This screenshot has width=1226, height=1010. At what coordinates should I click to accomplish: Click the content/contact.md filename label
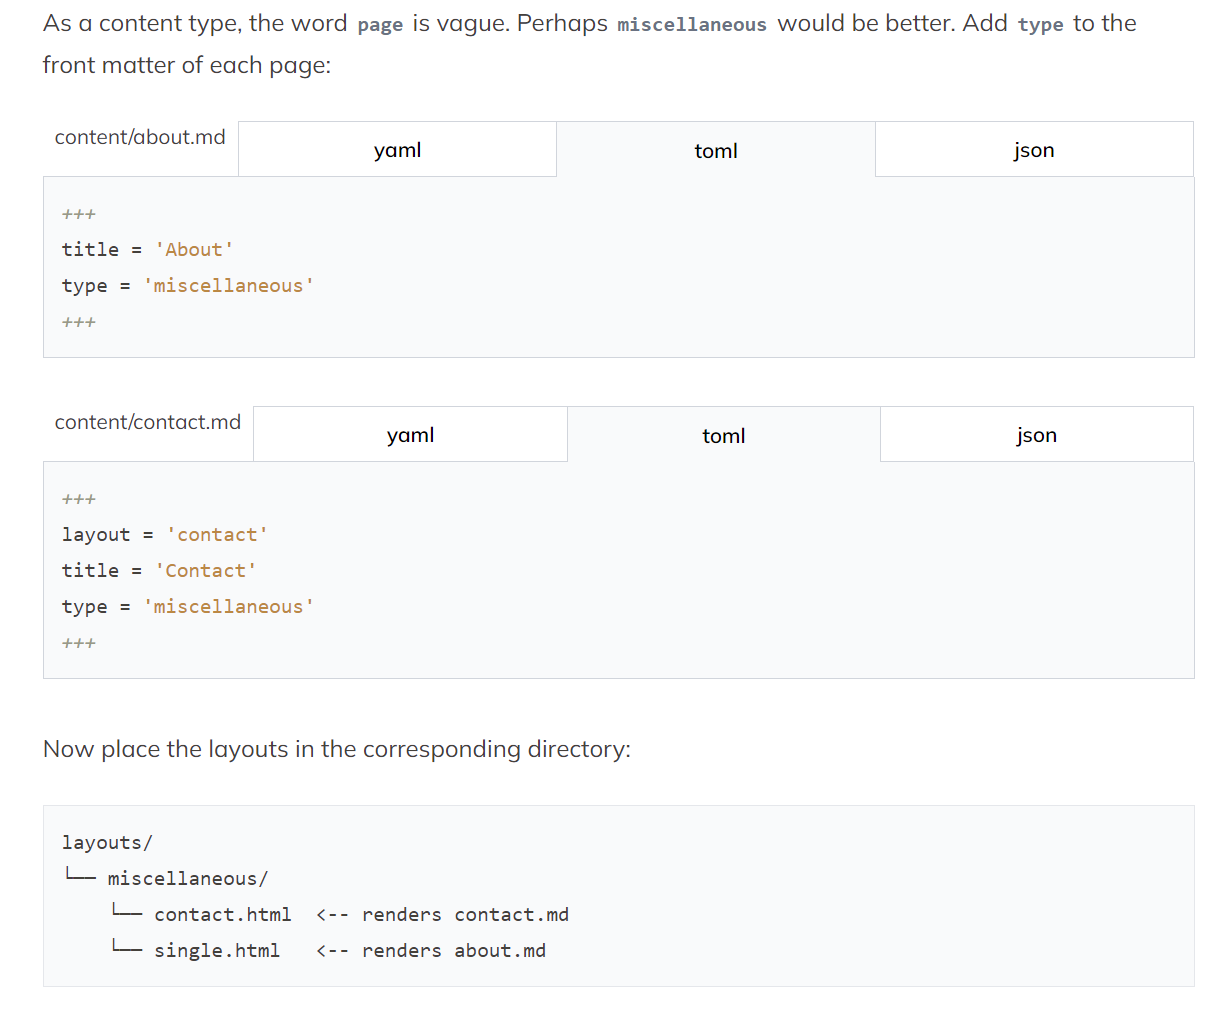[x=148, y=422]
